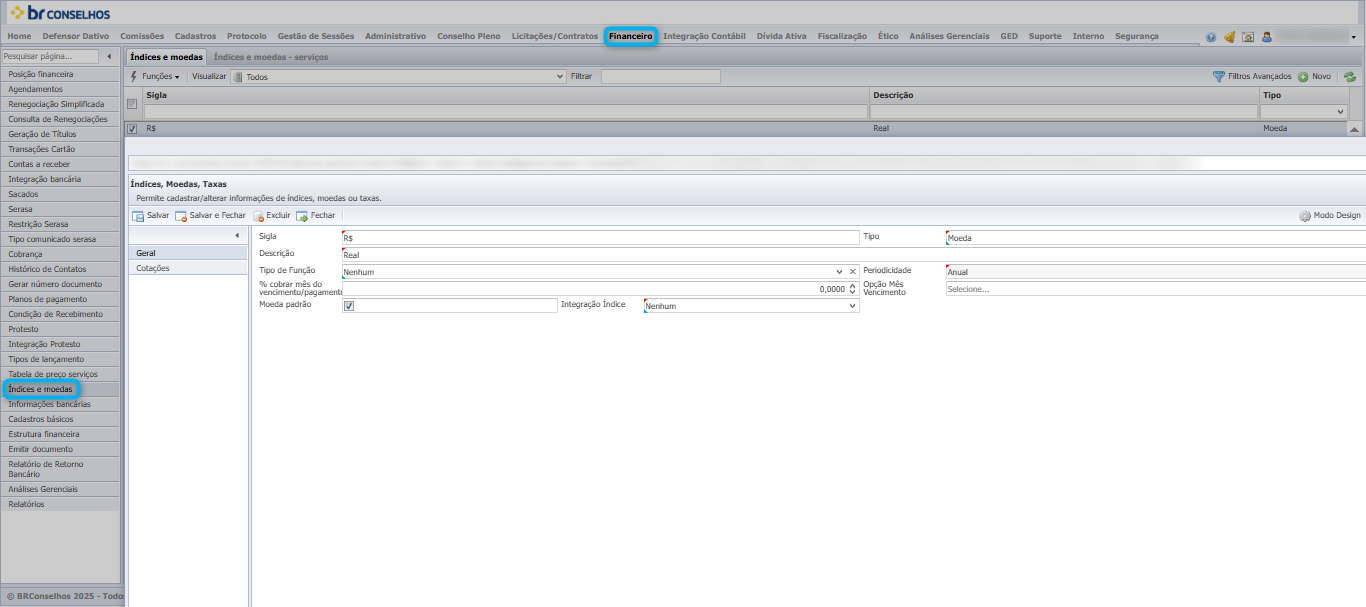1366x607 pixels.
Task: Click the BR Conselhos logo
Action: [61, 13]
